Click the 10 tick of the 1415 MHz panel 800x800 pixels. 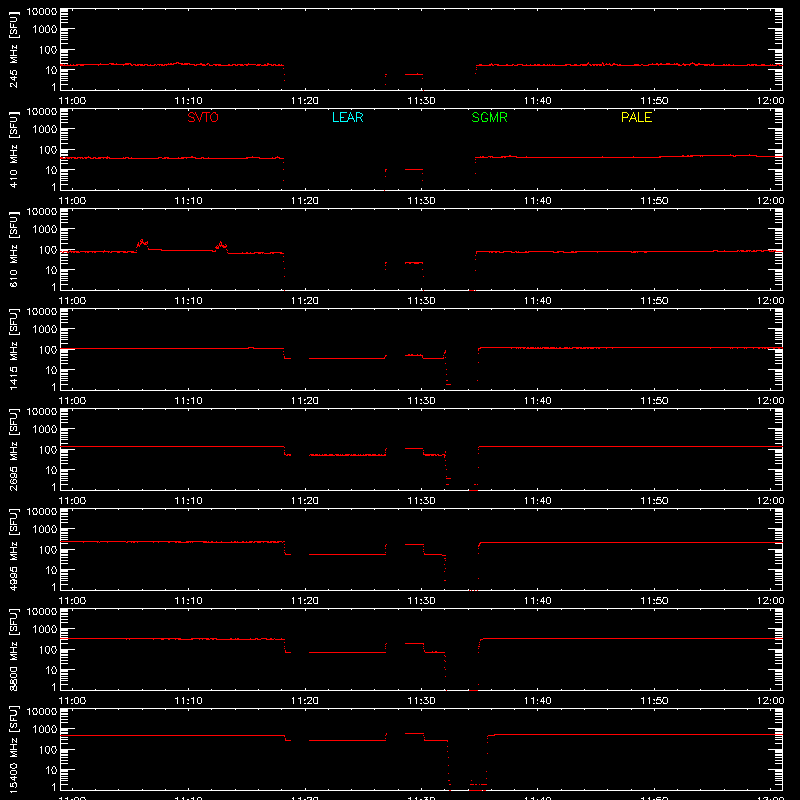51,370
